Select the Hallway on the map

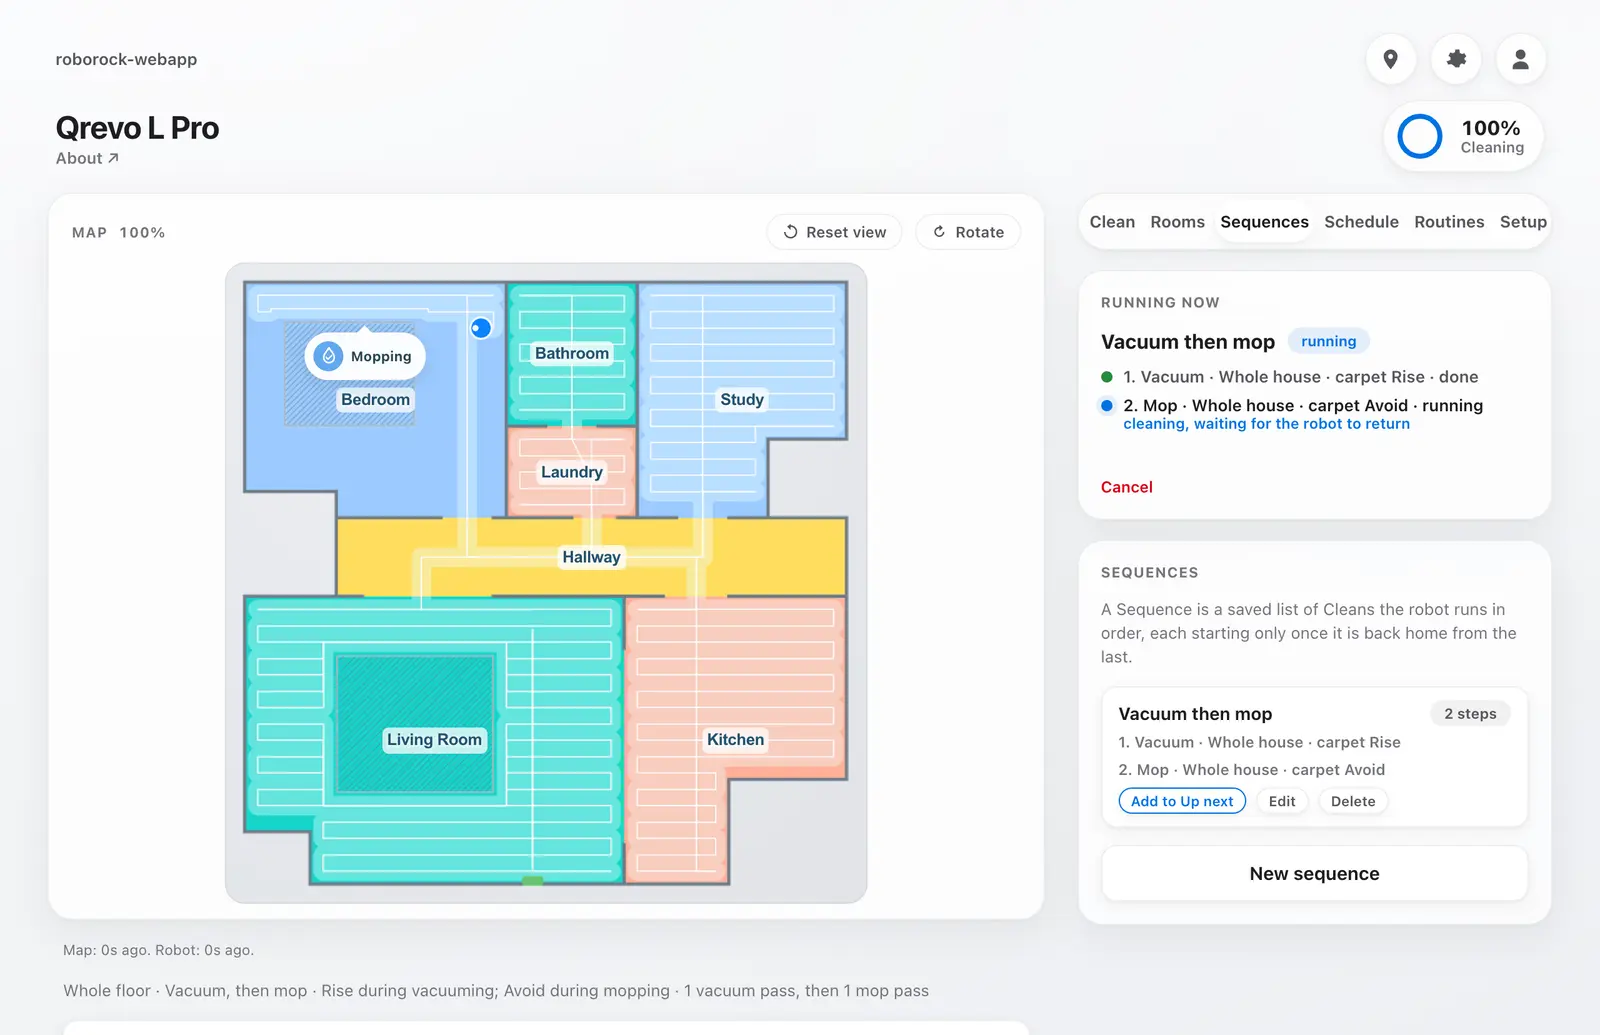click(x=591, y=557)
